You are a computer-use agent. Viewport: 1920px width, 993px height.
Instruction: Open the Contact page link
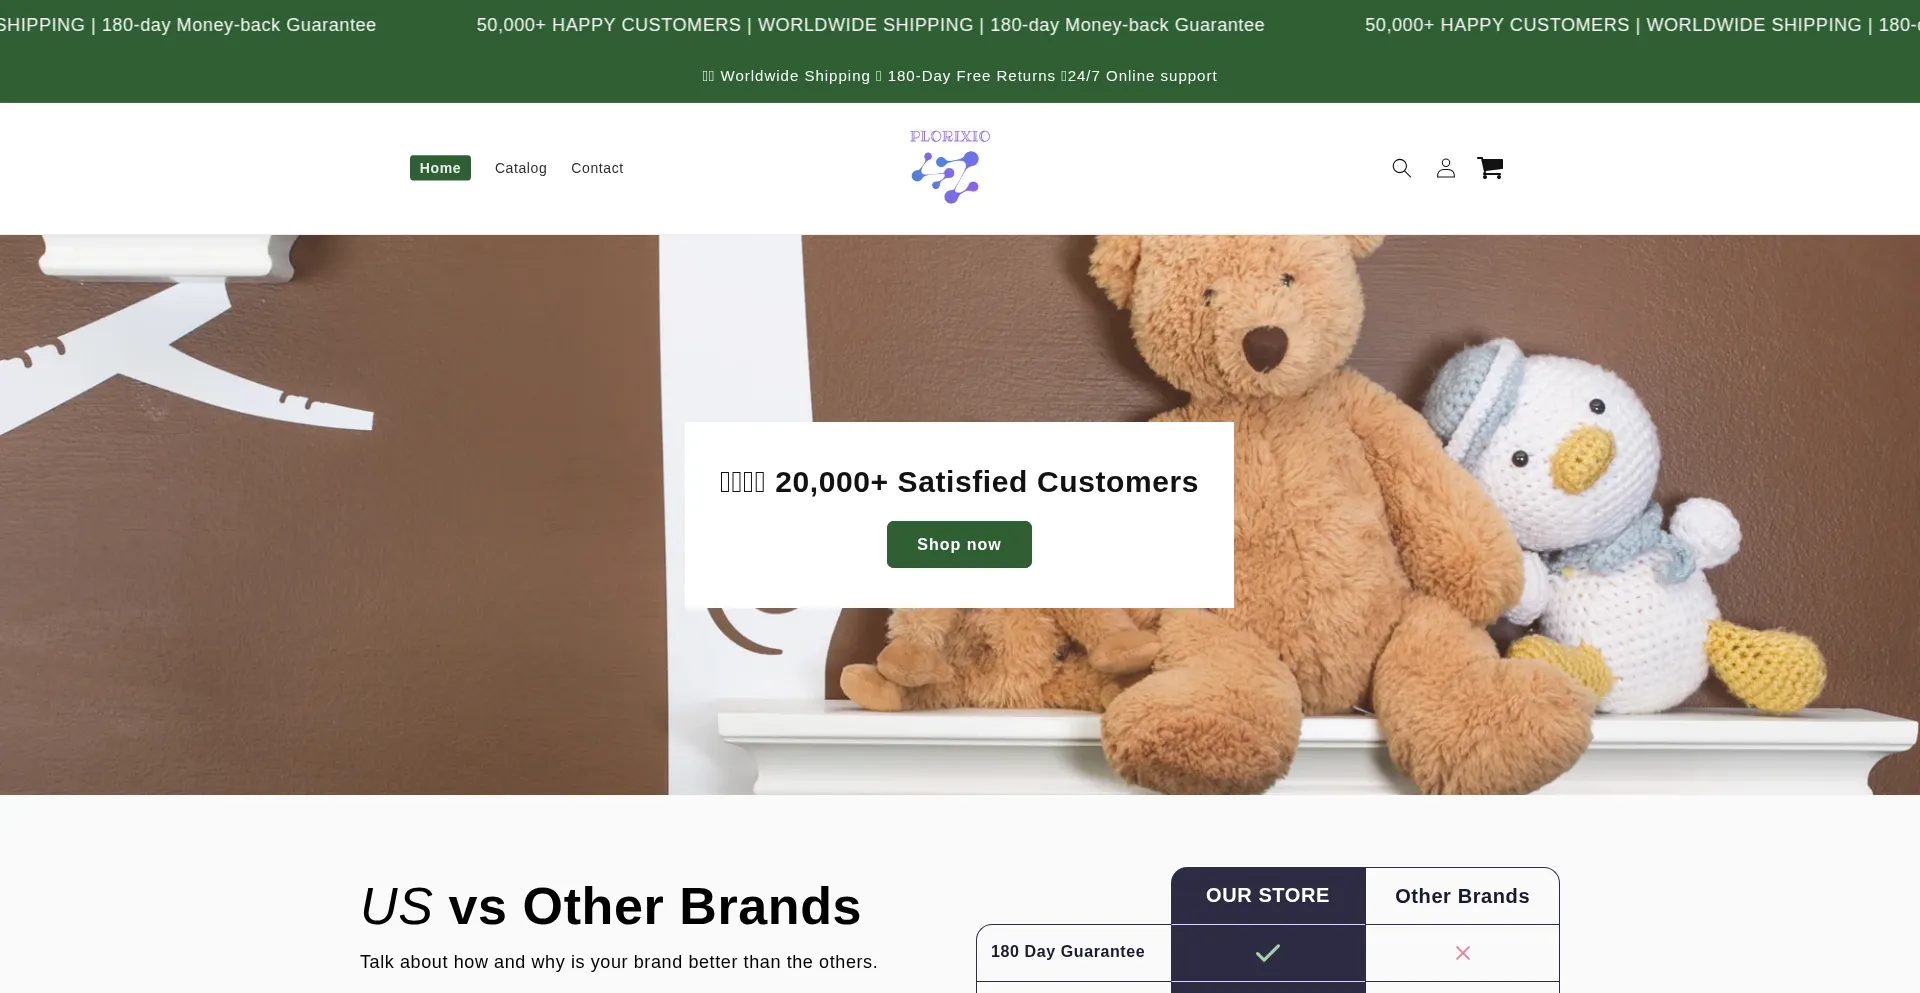(x=597, y=168)
